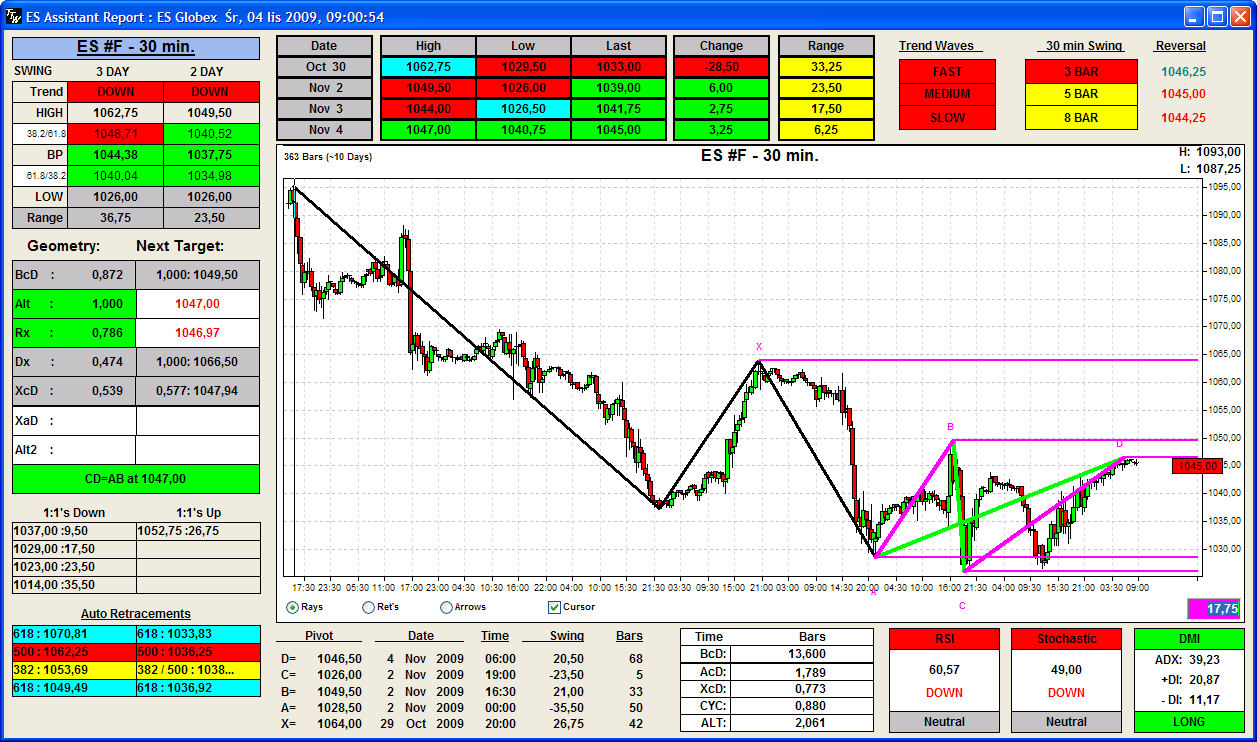Maximize the ES Assistant Report window
Viewport: 1257px width, 742px height.
[1218, 17]
